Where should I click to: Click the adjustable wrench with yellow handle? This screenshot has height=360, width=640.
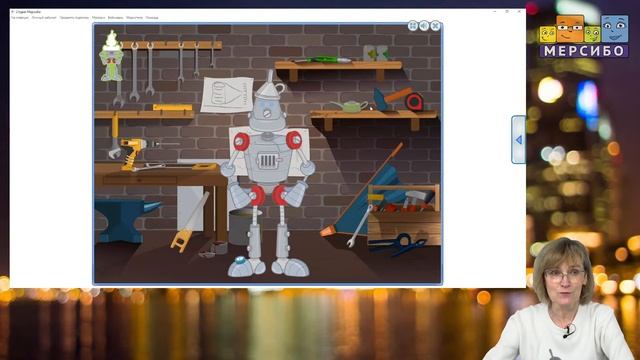tap(115, 136)
